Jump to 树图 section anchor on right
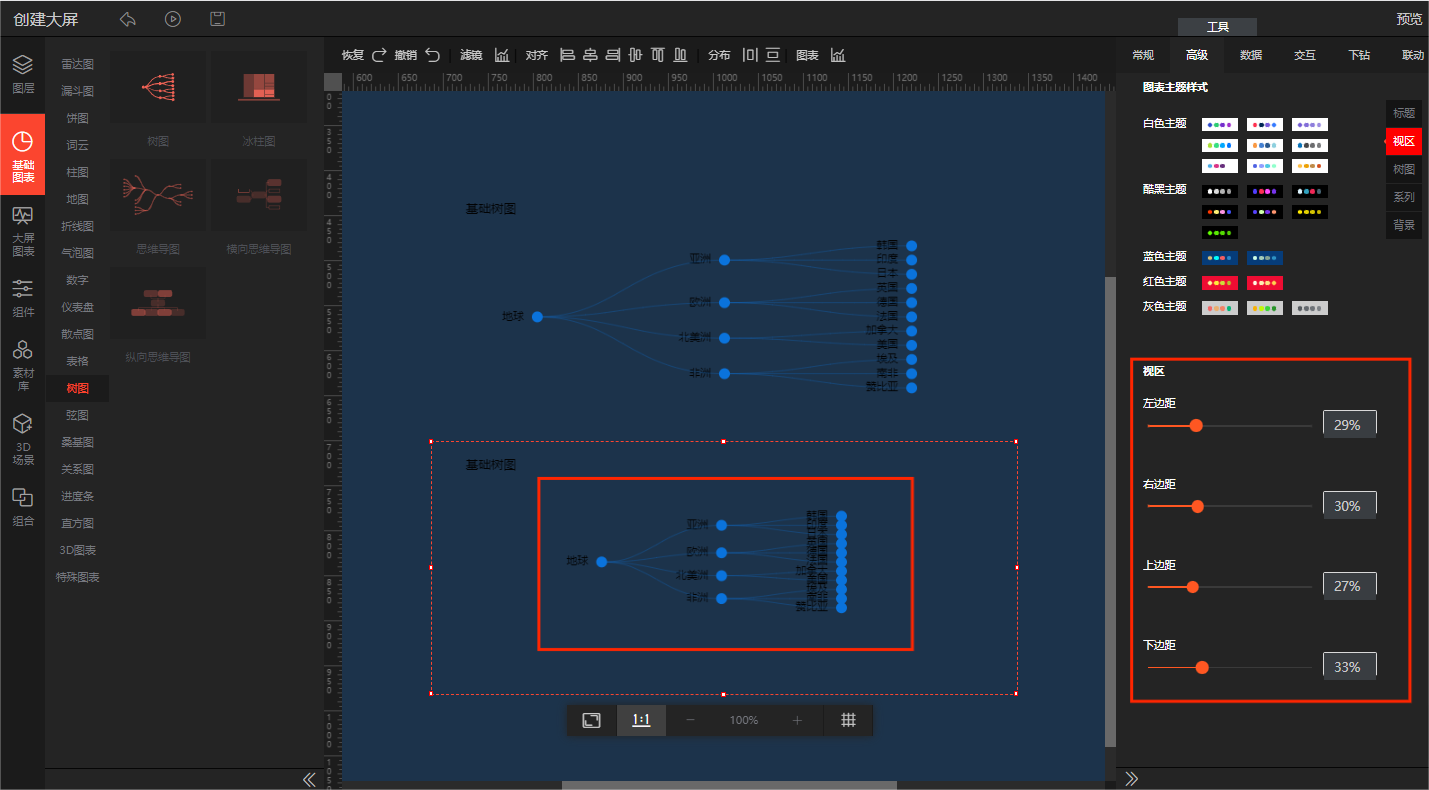The width and height of the screenshot is (1429, 790). coord(1404,169)
